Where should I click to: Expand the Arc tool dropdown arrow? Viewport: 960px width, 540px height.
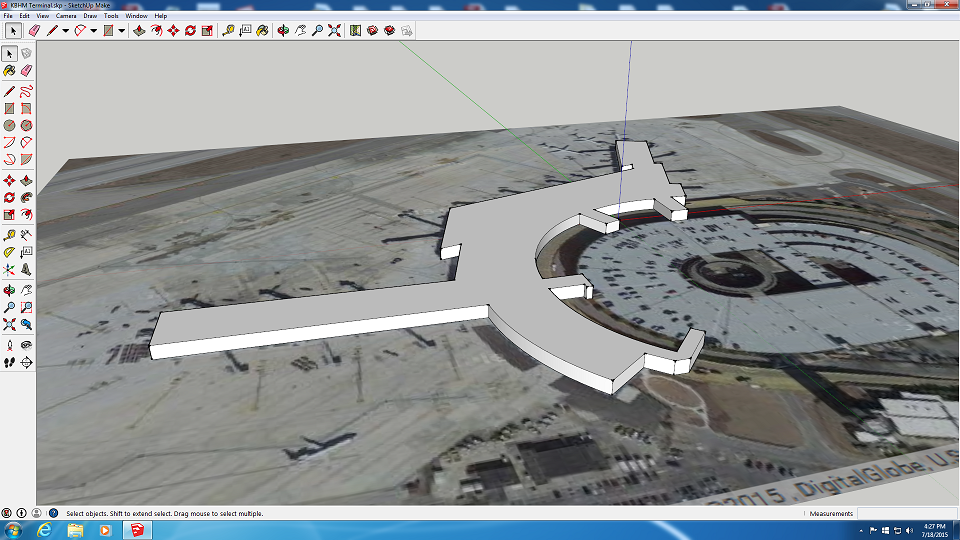pos(93,31)
